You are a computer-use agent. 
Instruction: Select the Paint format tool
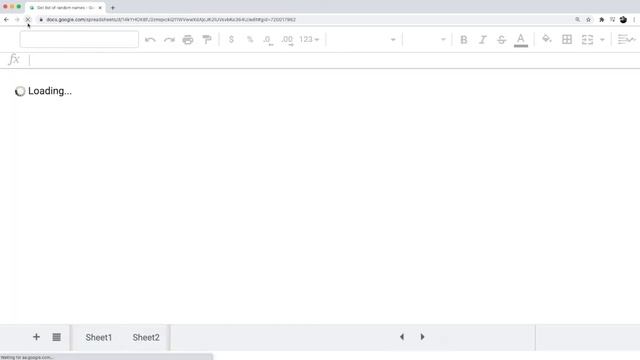(x=207, y=40)
